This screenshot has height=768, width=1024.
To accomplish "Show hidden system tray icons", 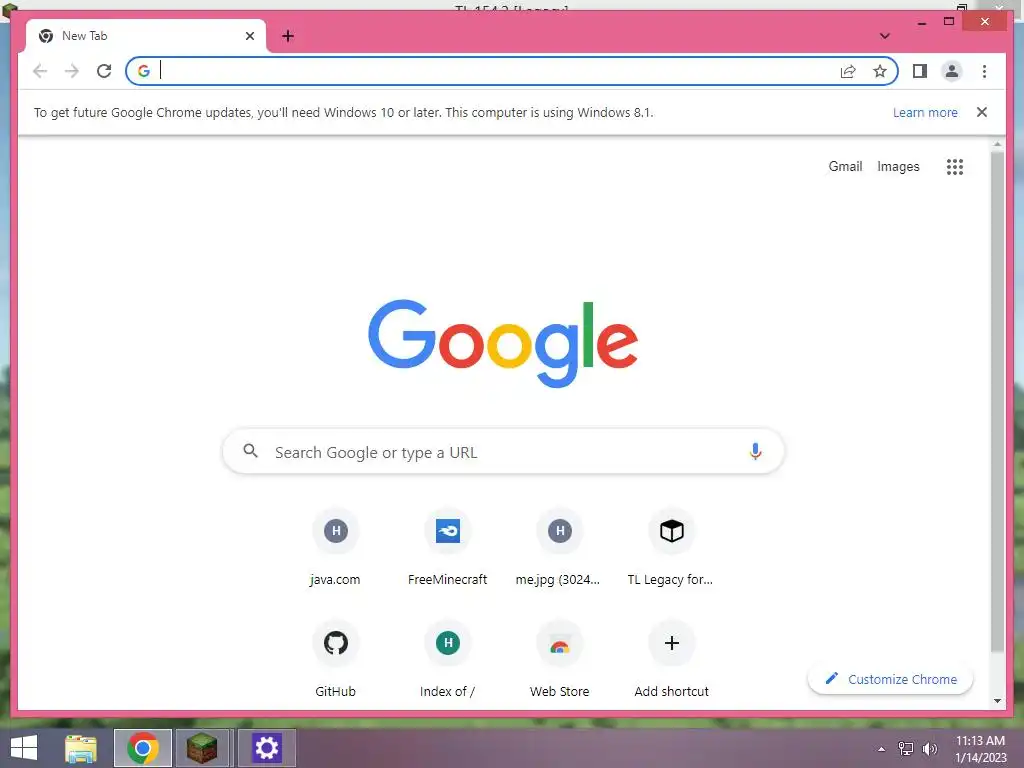I will (x=881, y=749).
